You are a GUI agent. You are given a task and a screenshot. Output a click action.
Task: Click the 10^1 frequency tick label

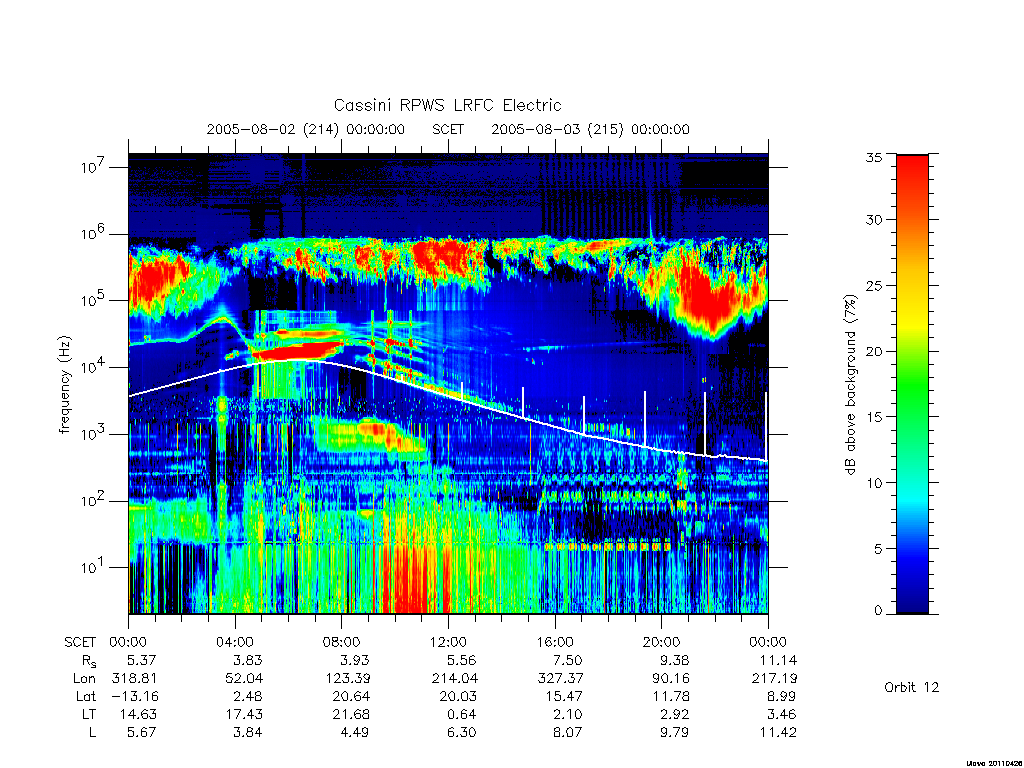(x=94, y=567)
